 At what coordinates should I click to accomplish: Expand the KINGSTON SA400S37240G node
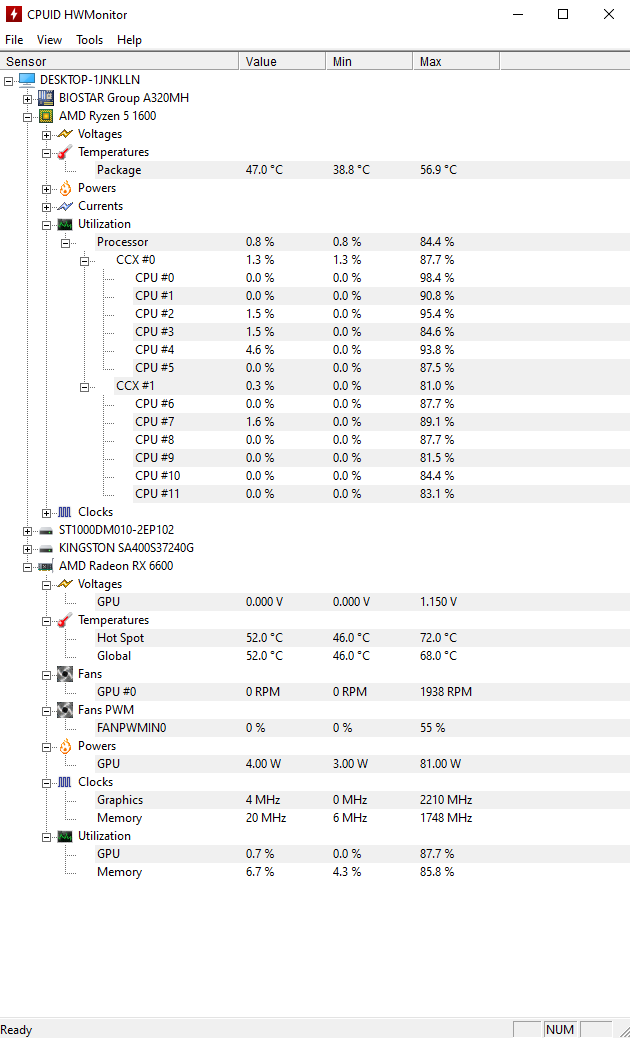(27, 549)
